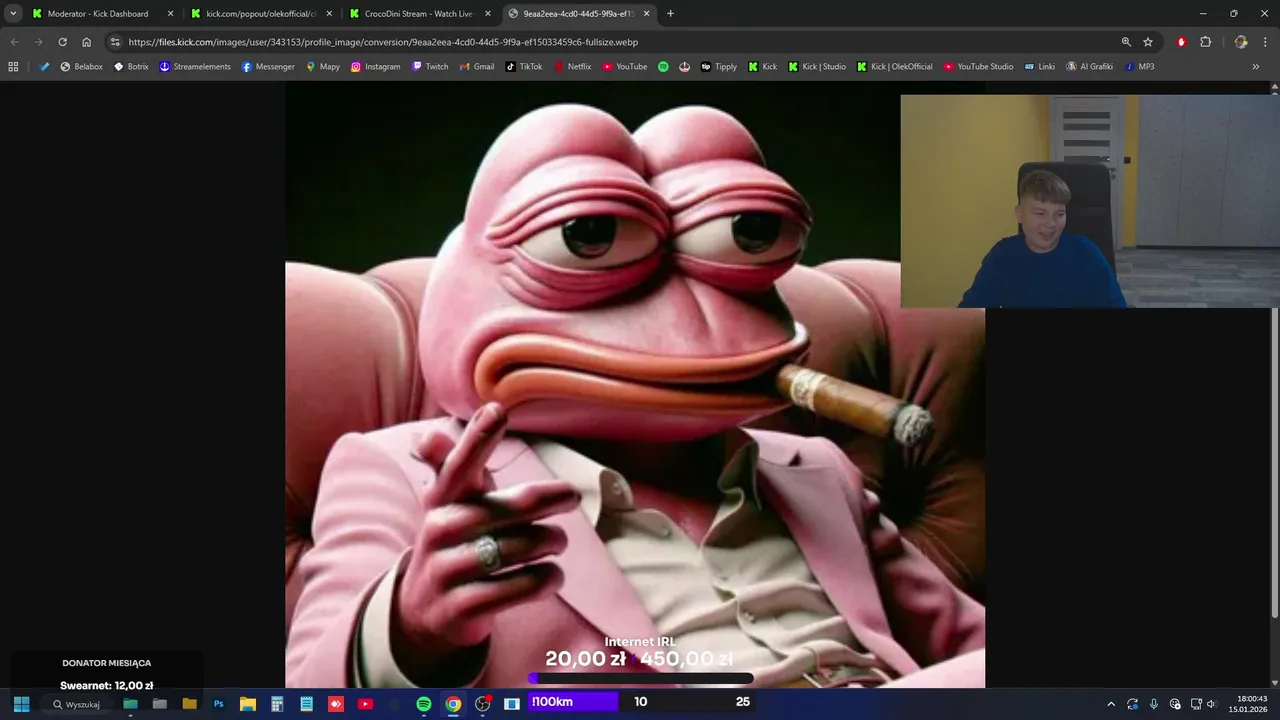
Task: Open the Mapy bookmark
Action: click(323, 67)
